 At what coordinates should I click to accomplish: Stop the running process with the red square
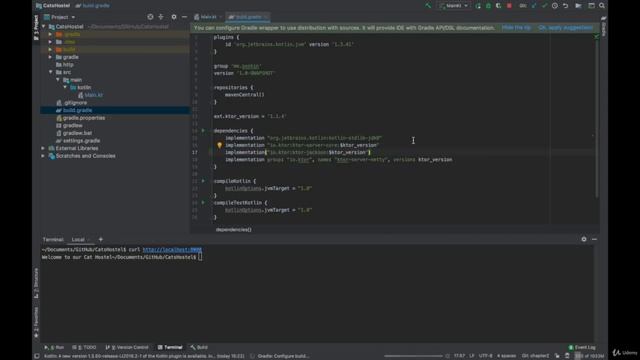[x=509, y=6]
